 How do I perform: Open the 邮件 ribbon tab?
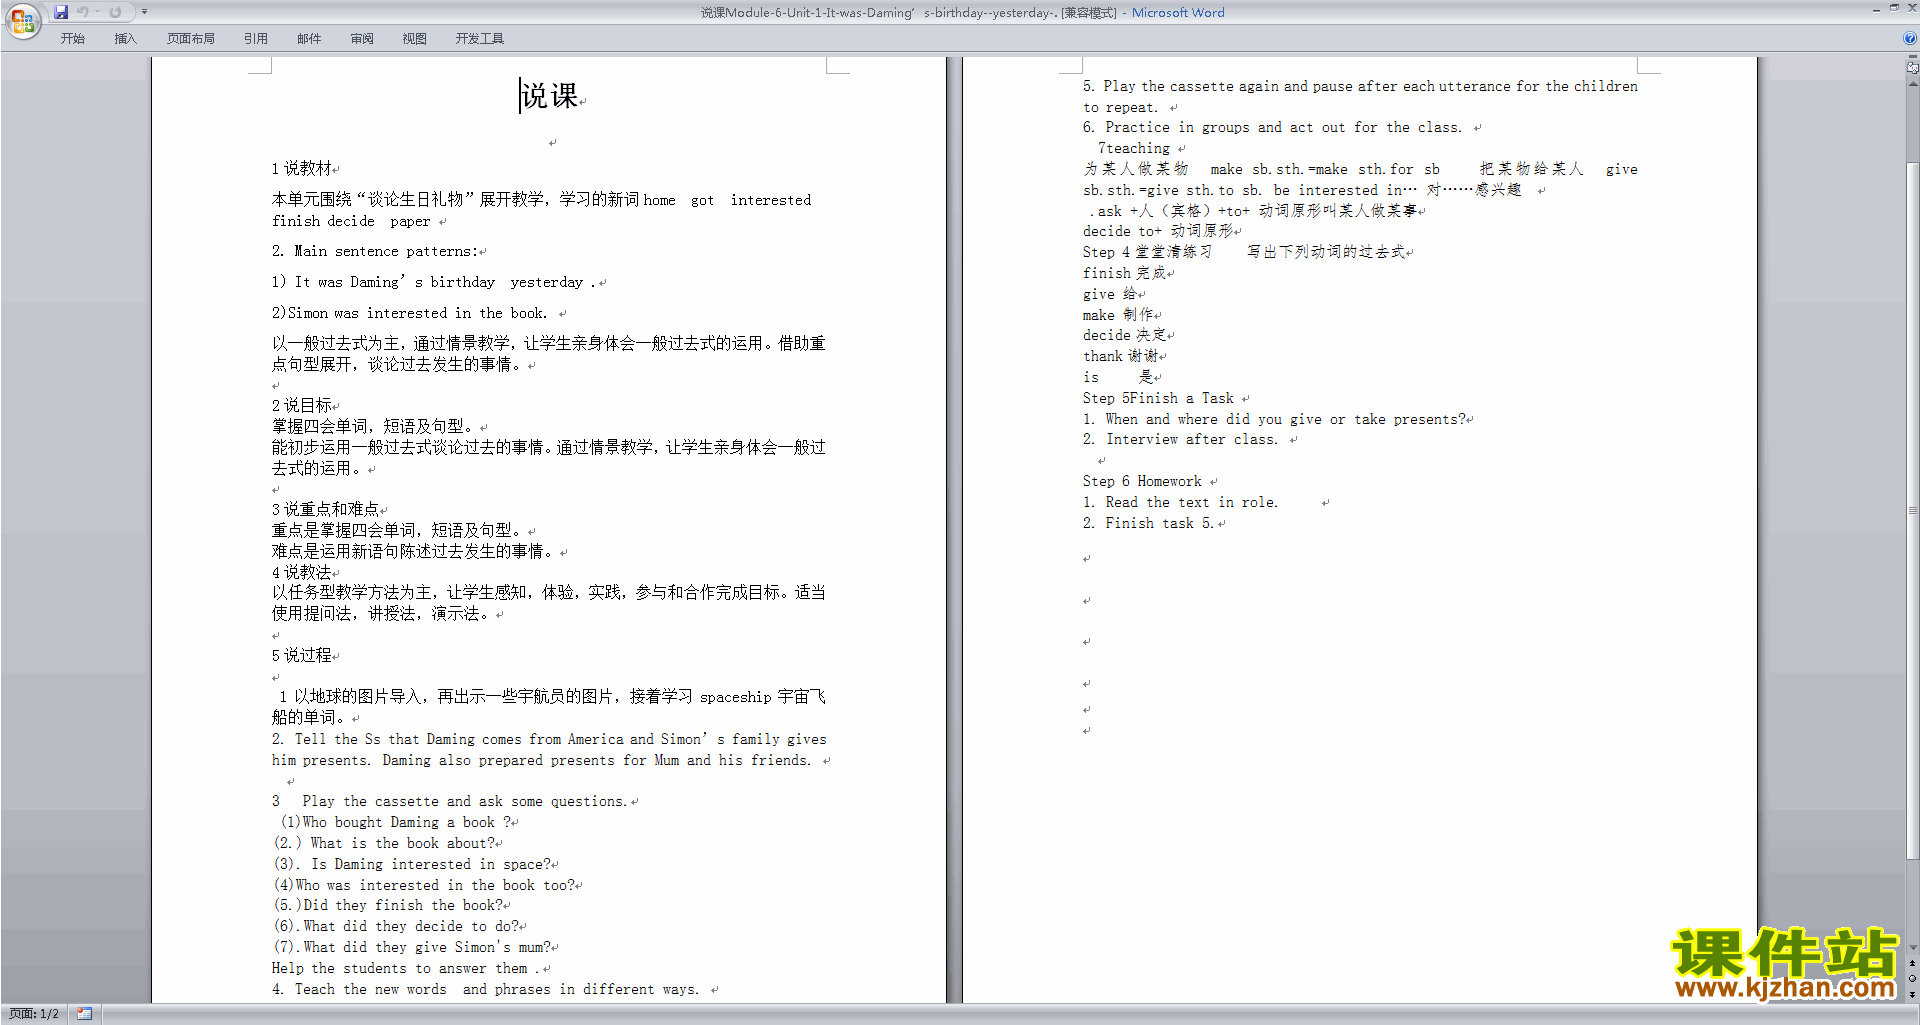click(309, 39)
